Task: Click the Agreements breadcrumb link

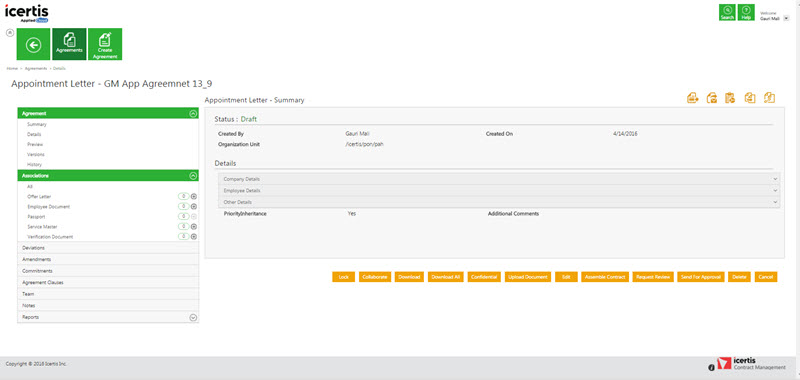Action: [36, 68]
